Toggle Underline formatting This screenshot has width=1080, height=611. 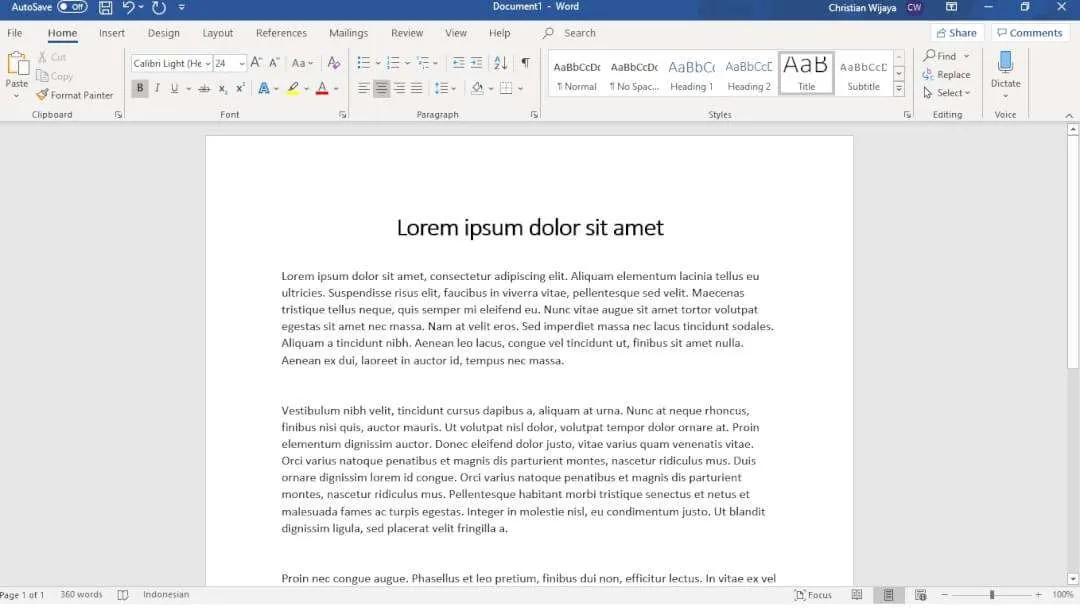[174, 88]
